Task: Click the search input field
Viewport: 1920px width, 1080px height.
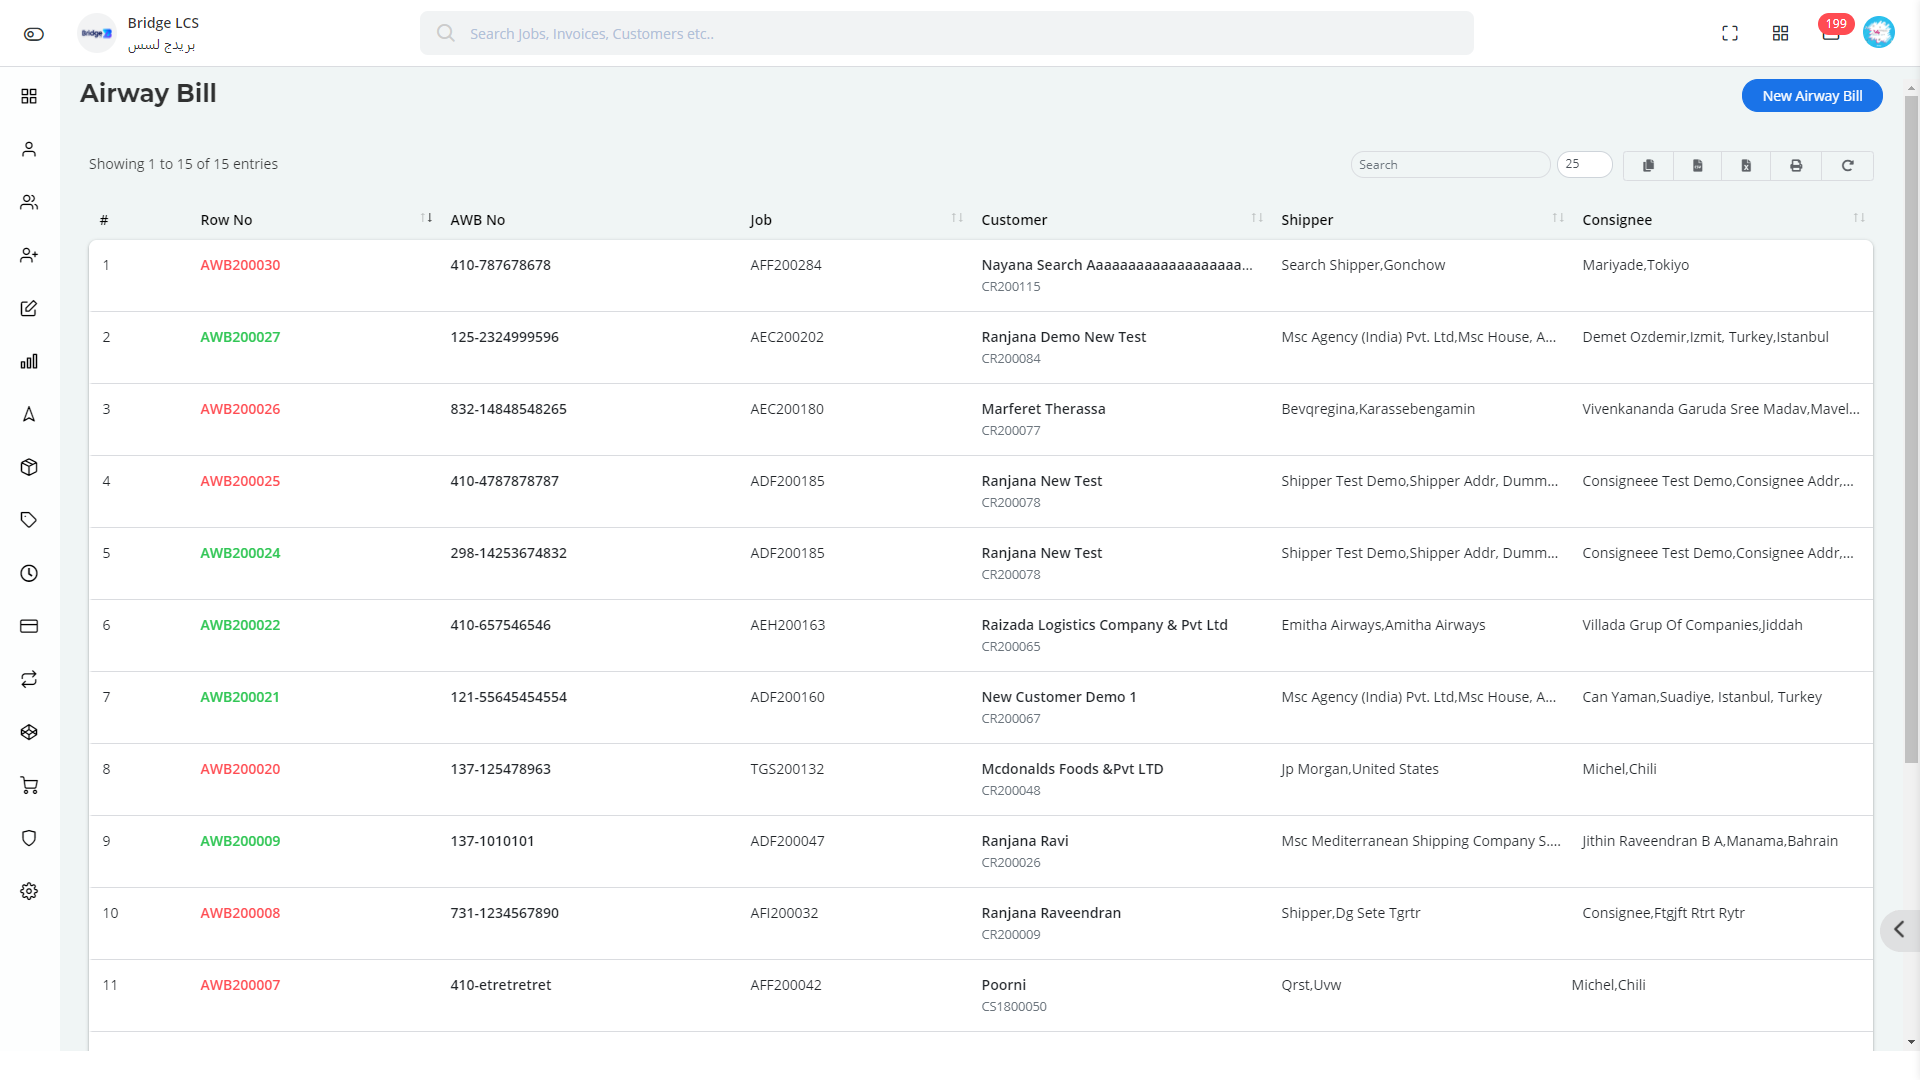Action: coord(1449,164)
